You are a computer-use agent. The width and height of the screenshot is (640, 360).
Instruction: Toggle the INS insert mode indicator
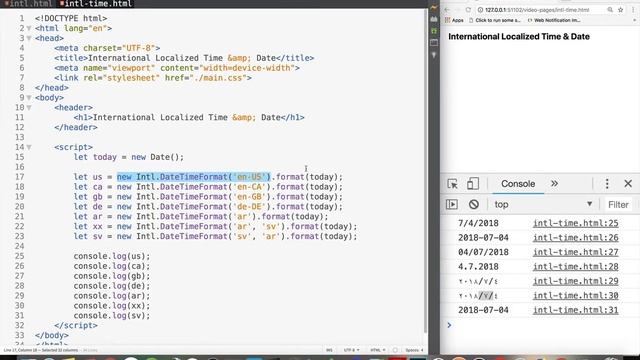click(x=329, y=350)
